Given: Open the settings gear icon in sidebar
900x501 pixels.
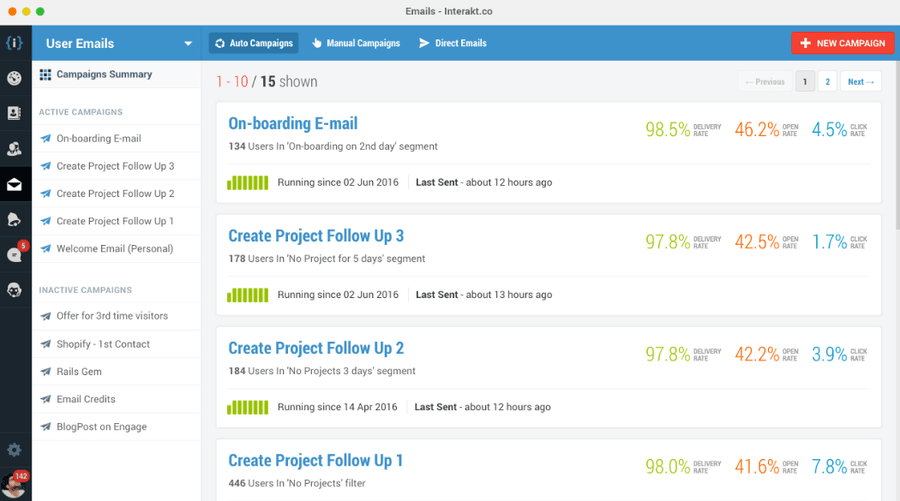Looking at the screenshot, I should tap(14, 451).
